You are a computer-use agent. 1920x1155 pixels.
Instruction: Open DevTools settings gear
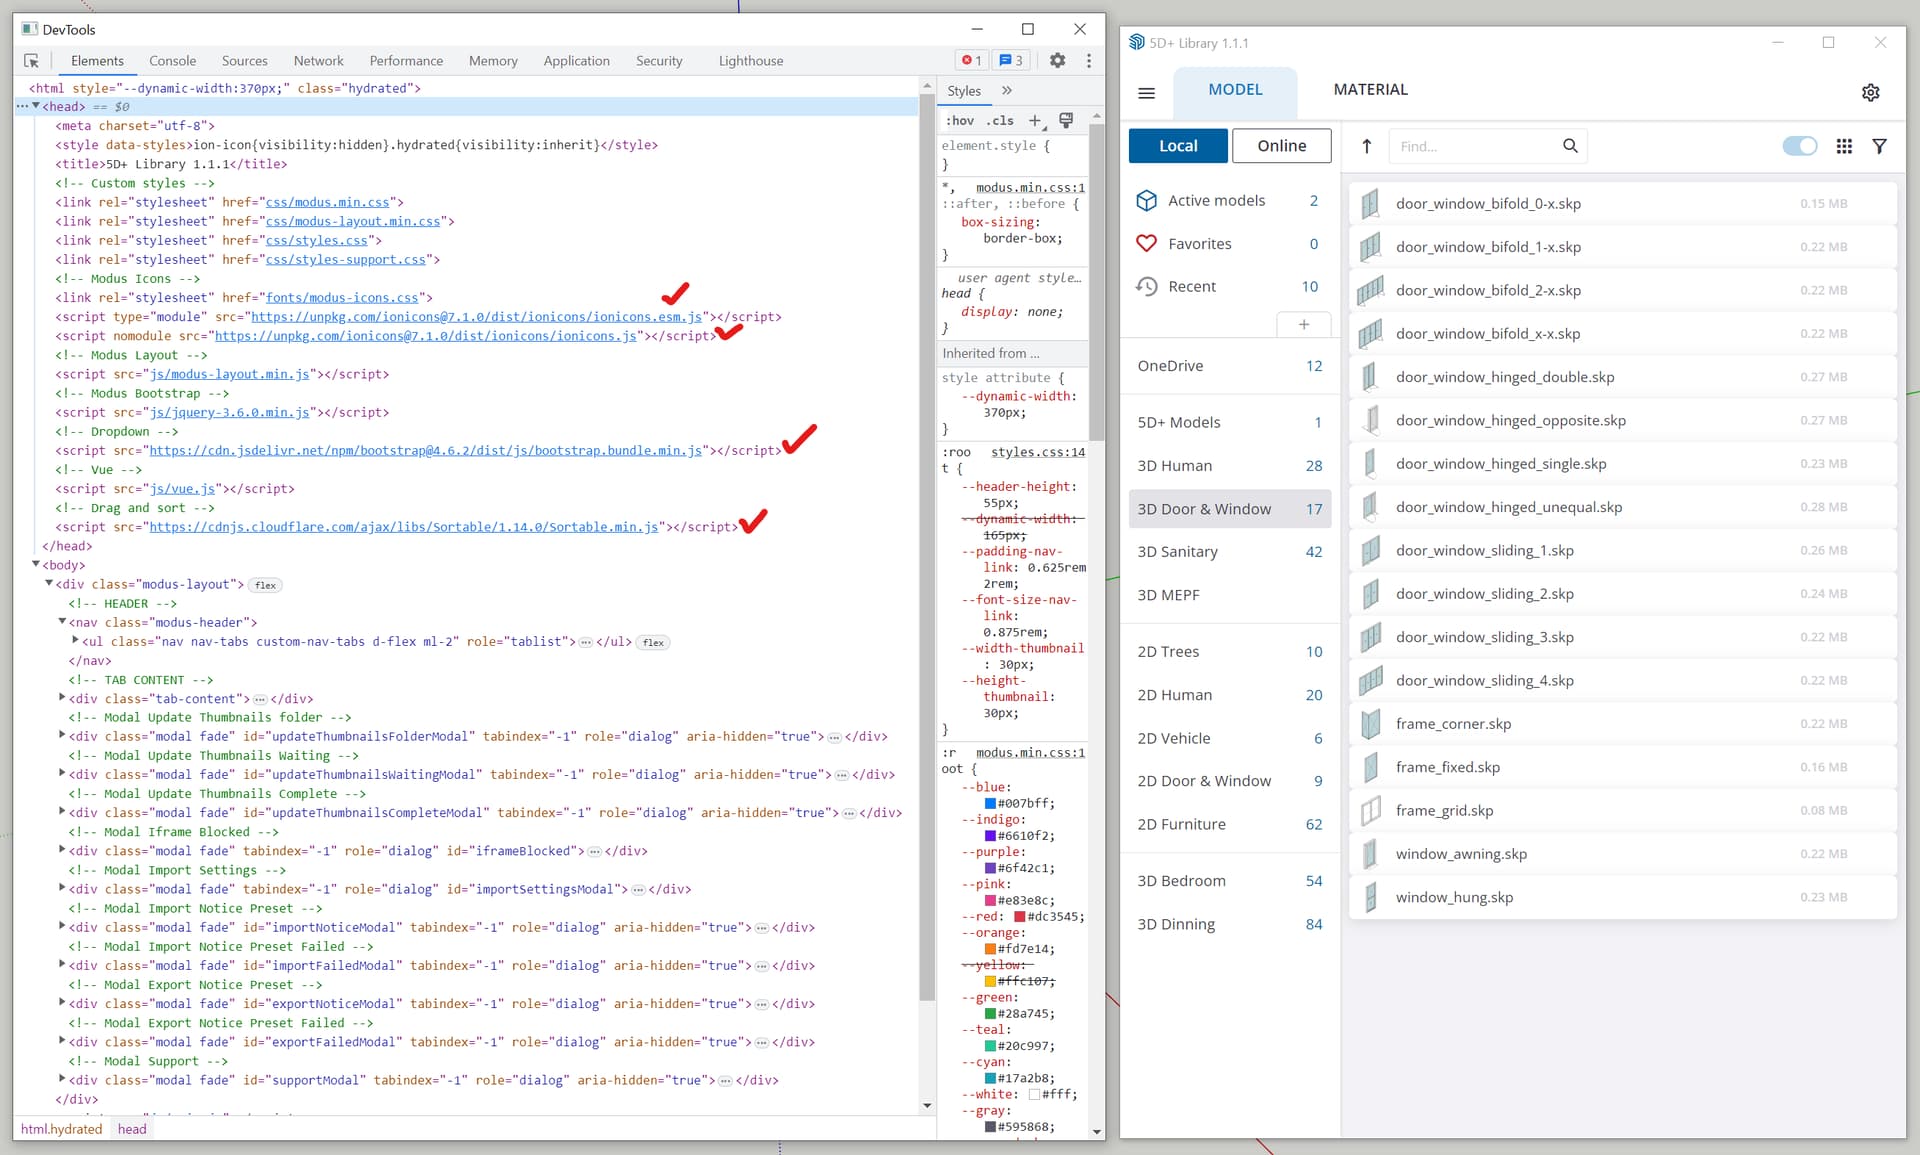click(1057, 61)
